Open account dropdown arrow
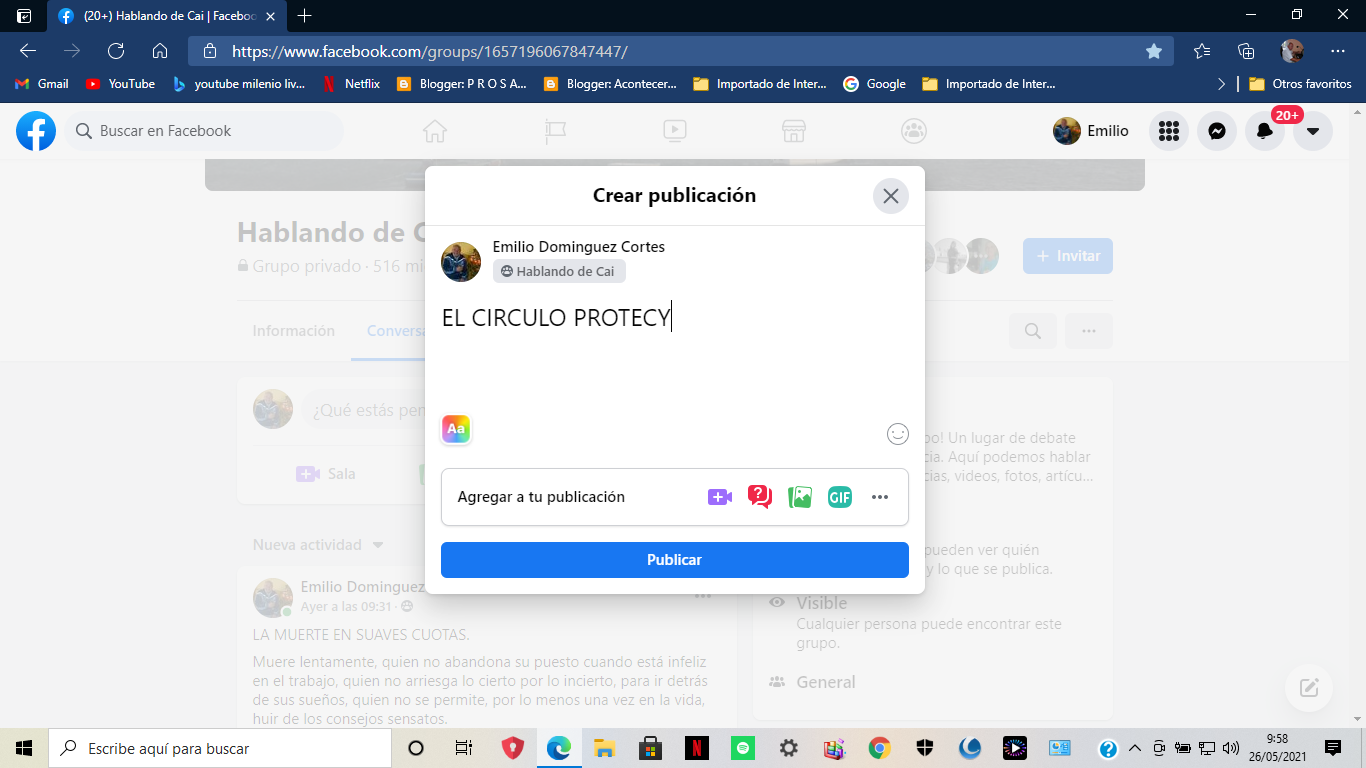The height and width of the screenshot is (768, 1366). click(1313, 131)
